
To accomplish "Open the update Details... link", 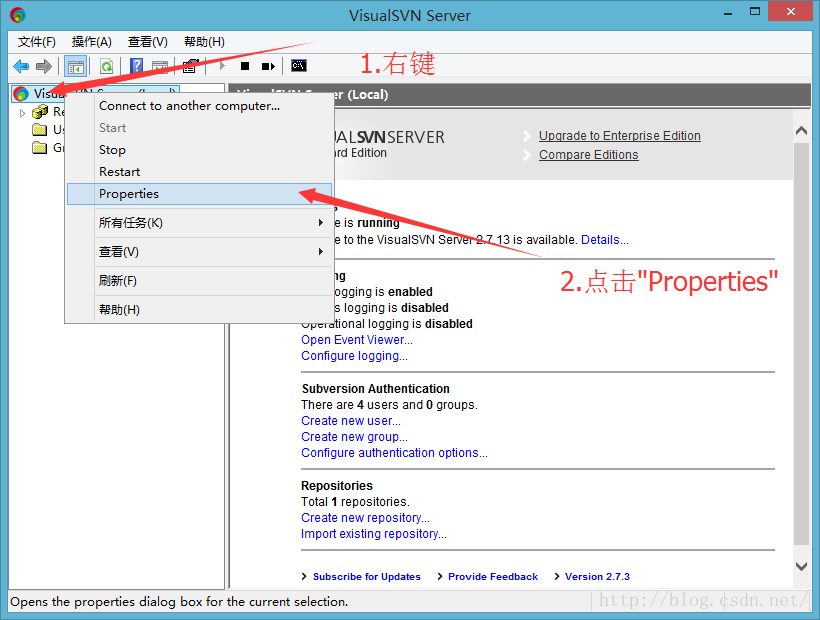I will tap(605, 240).
